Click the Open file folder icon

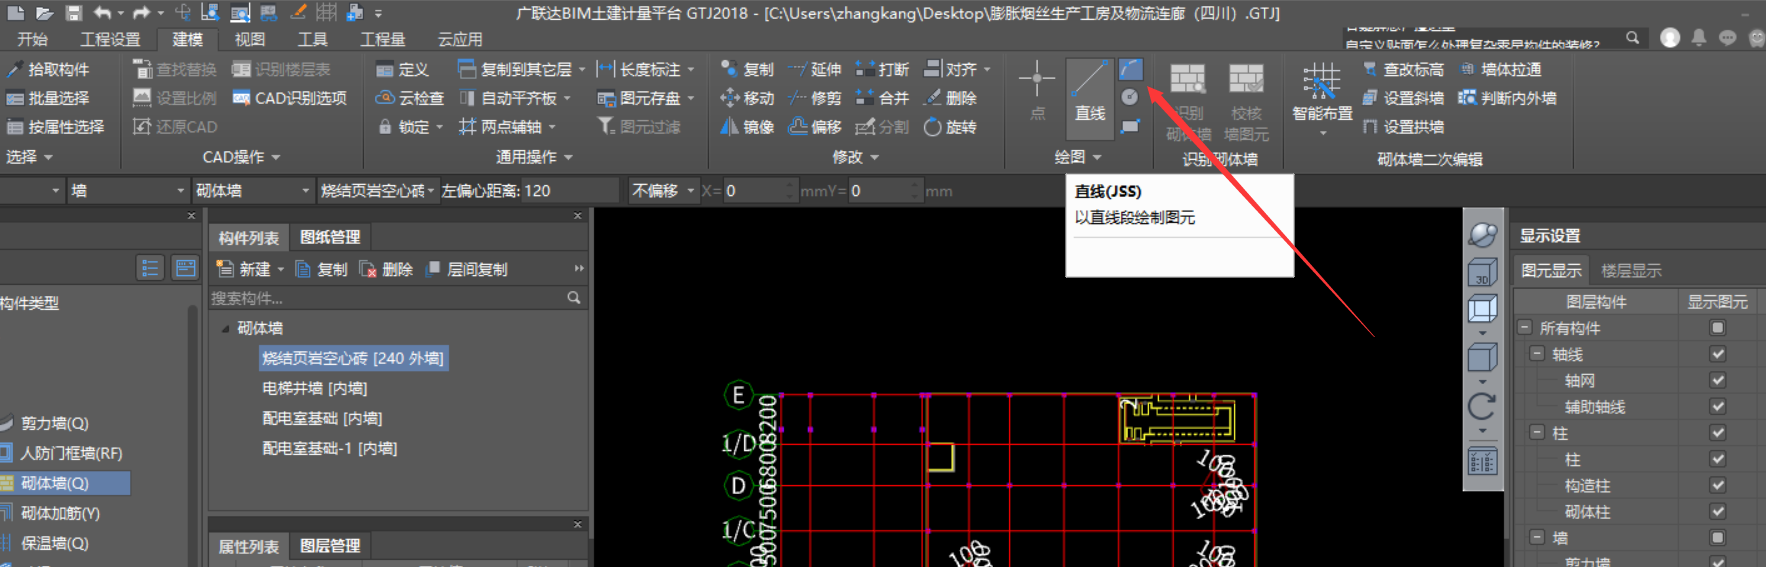(44, 13)
